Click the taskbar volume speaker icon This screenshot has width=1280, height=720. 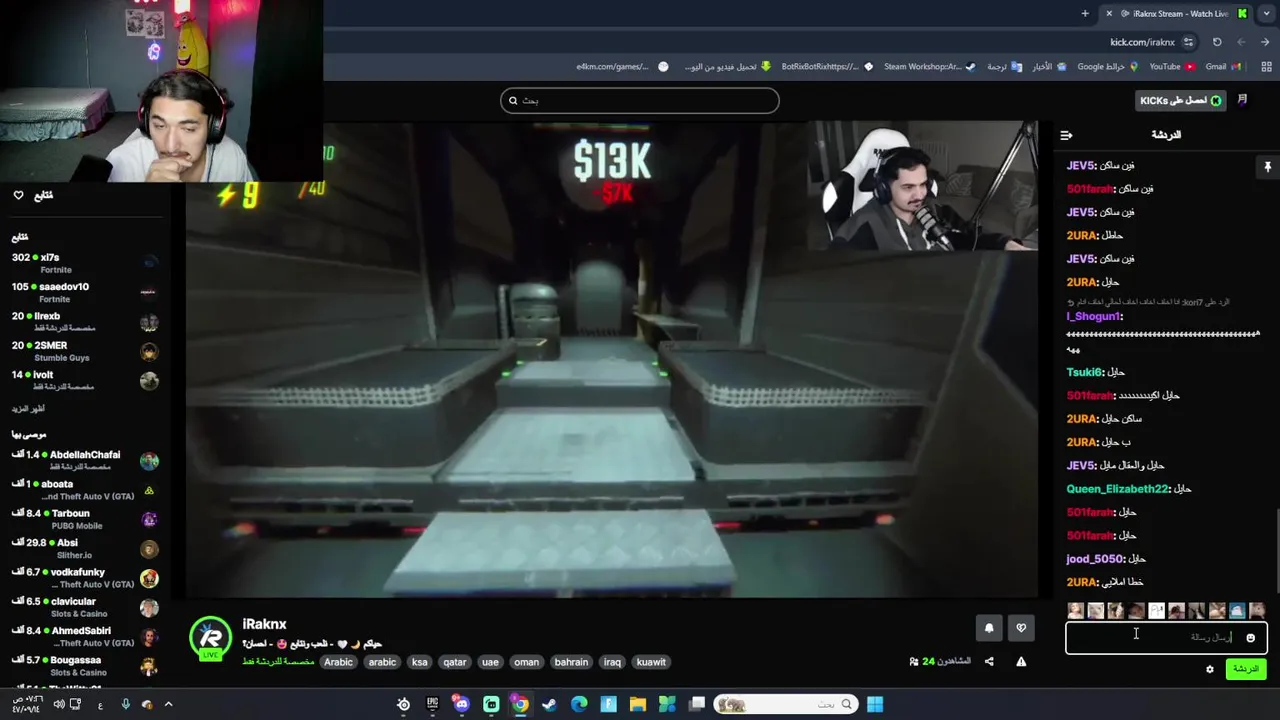click(x=59, y=704)
